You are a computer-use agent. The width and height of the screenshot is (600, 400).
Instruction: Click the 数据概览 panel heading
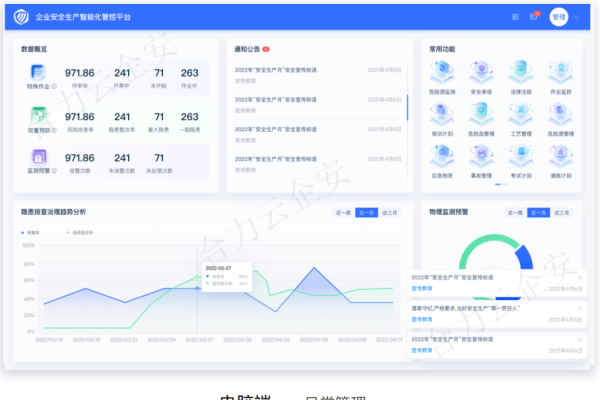click(34, 49)
